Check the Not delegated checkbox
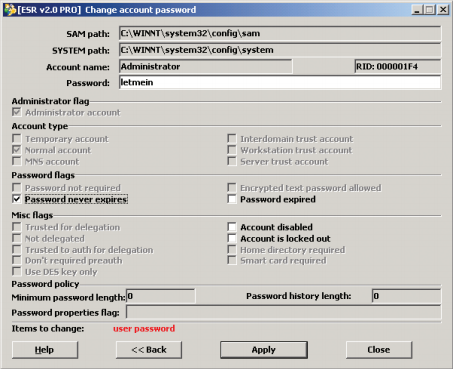 [16, 238]
